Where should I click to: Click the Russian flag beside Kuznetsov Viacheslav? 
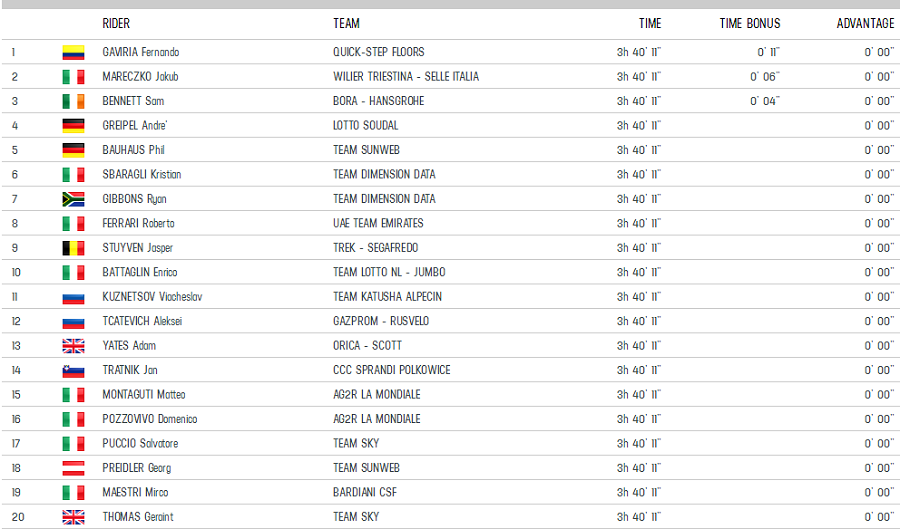[73, 297]
